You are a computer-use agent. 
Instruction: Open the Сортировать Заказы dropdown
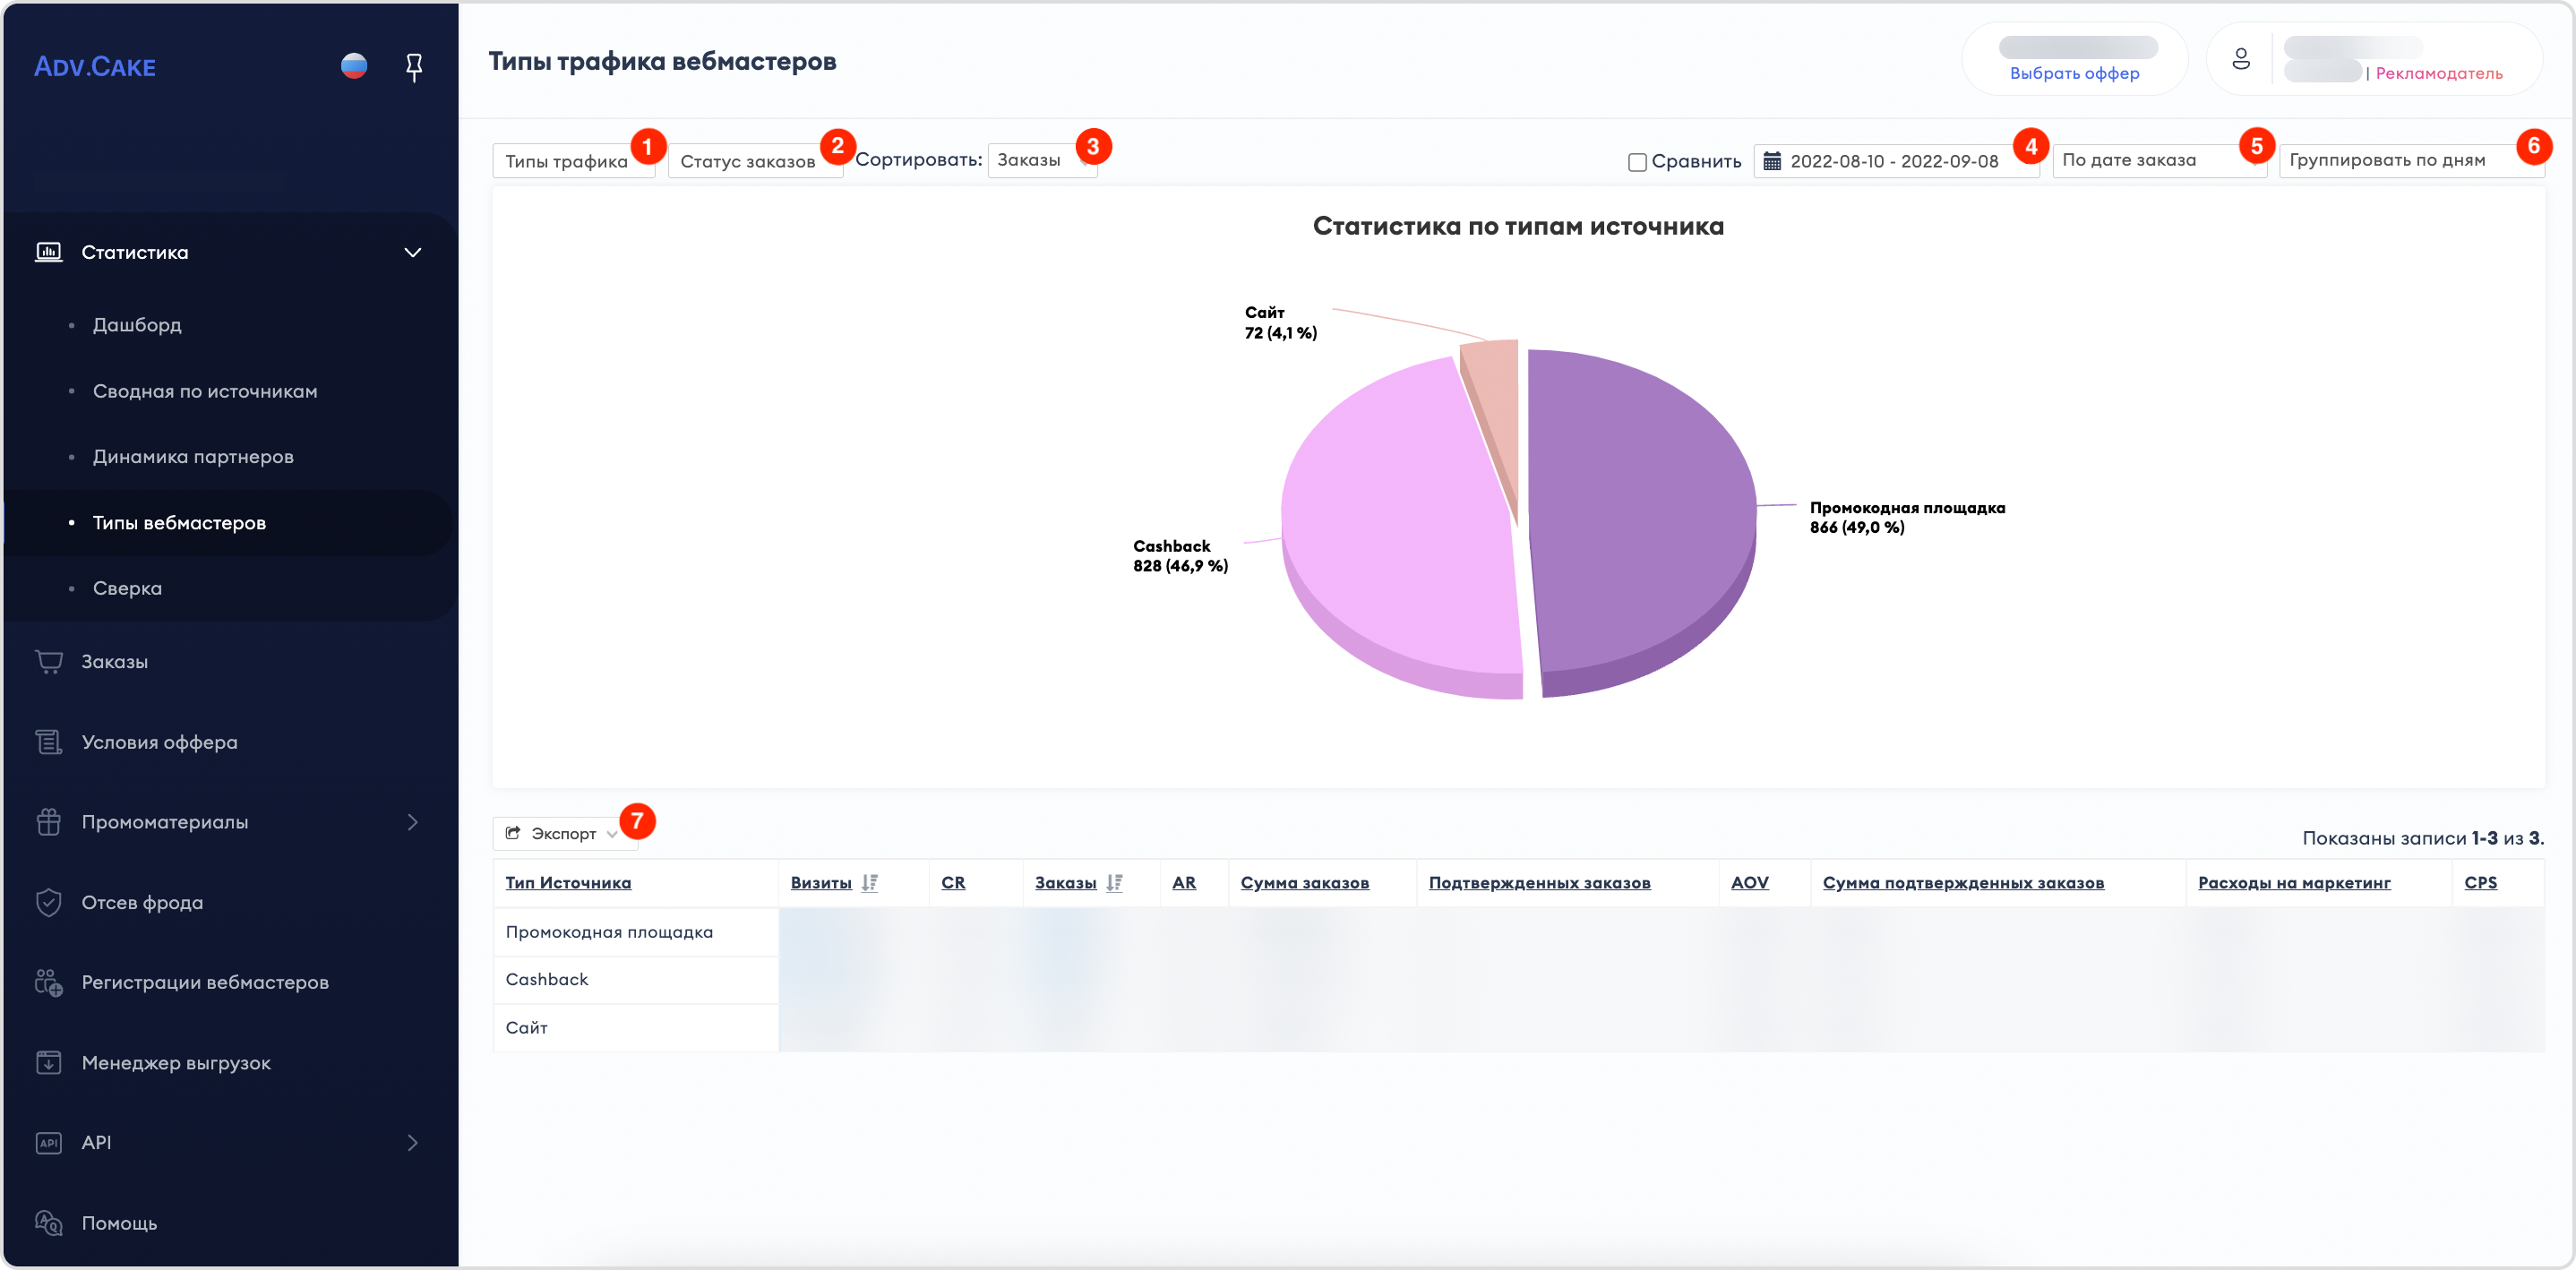pyautogui.click(x=1042, y=160)
